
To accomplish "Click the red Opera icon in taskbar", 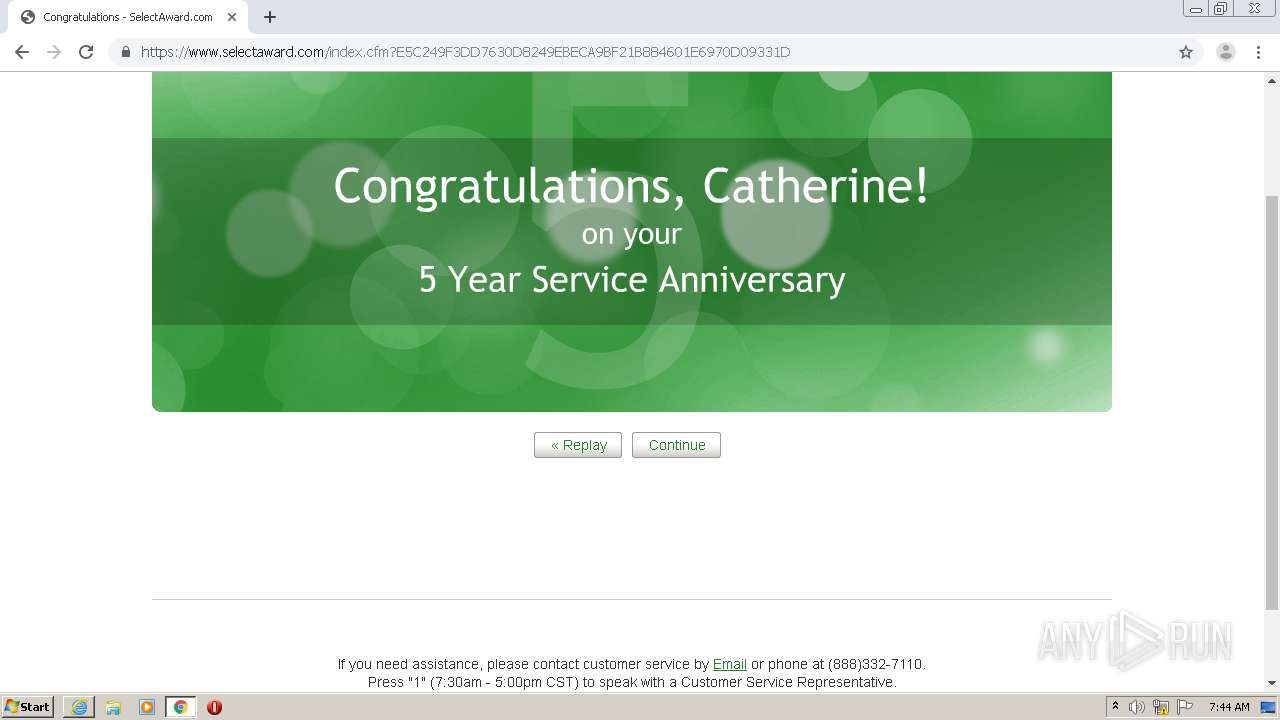I will click(214, 707).
